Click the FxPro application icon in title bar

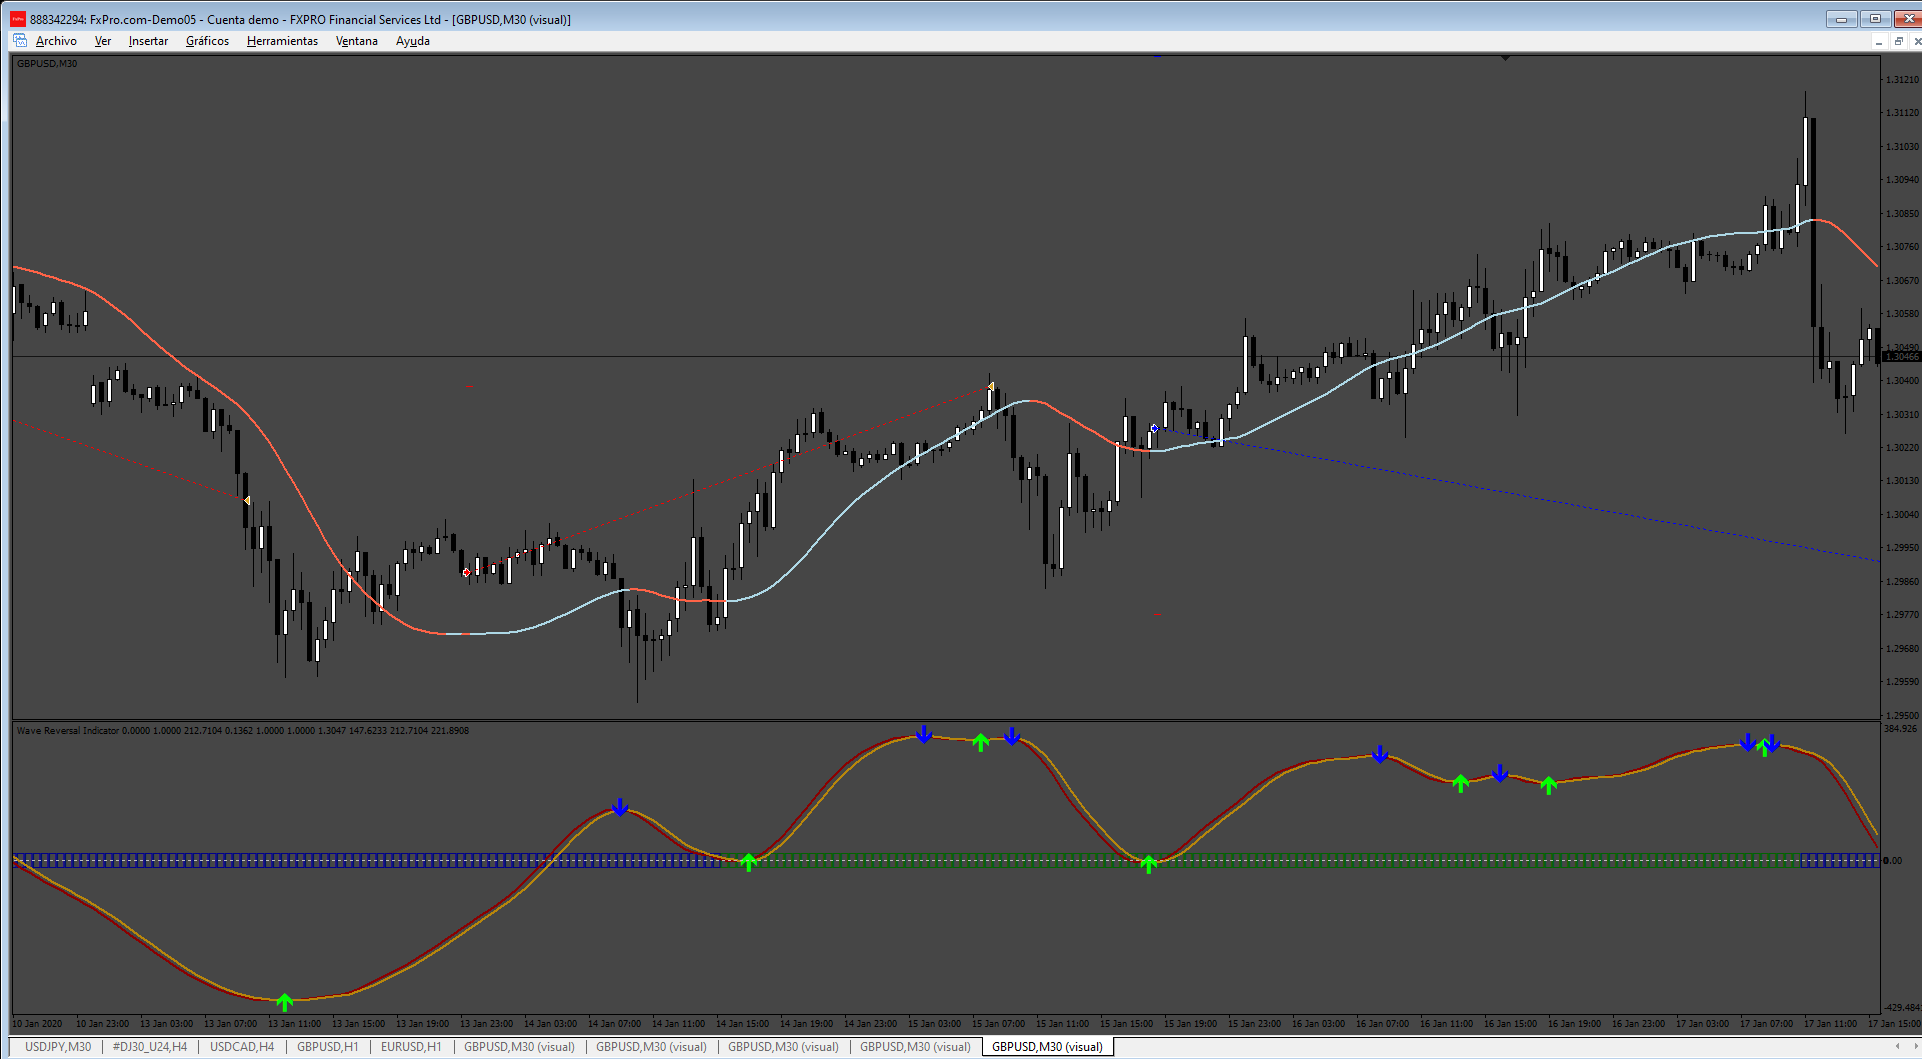point(18,19)
